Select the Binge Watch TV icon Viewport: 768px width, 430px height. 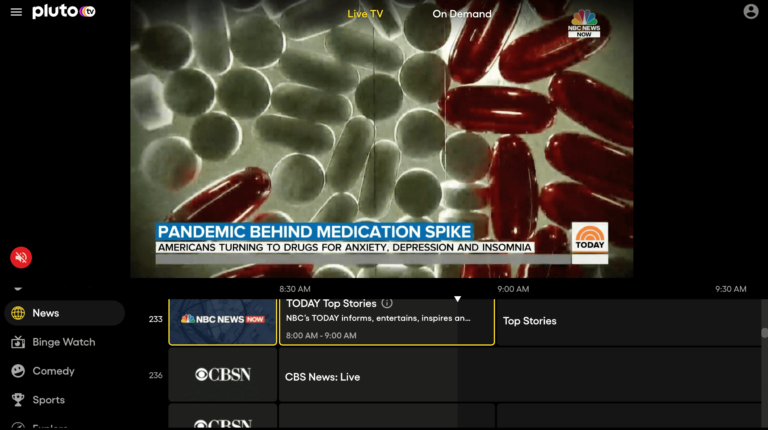pos(18,342)
